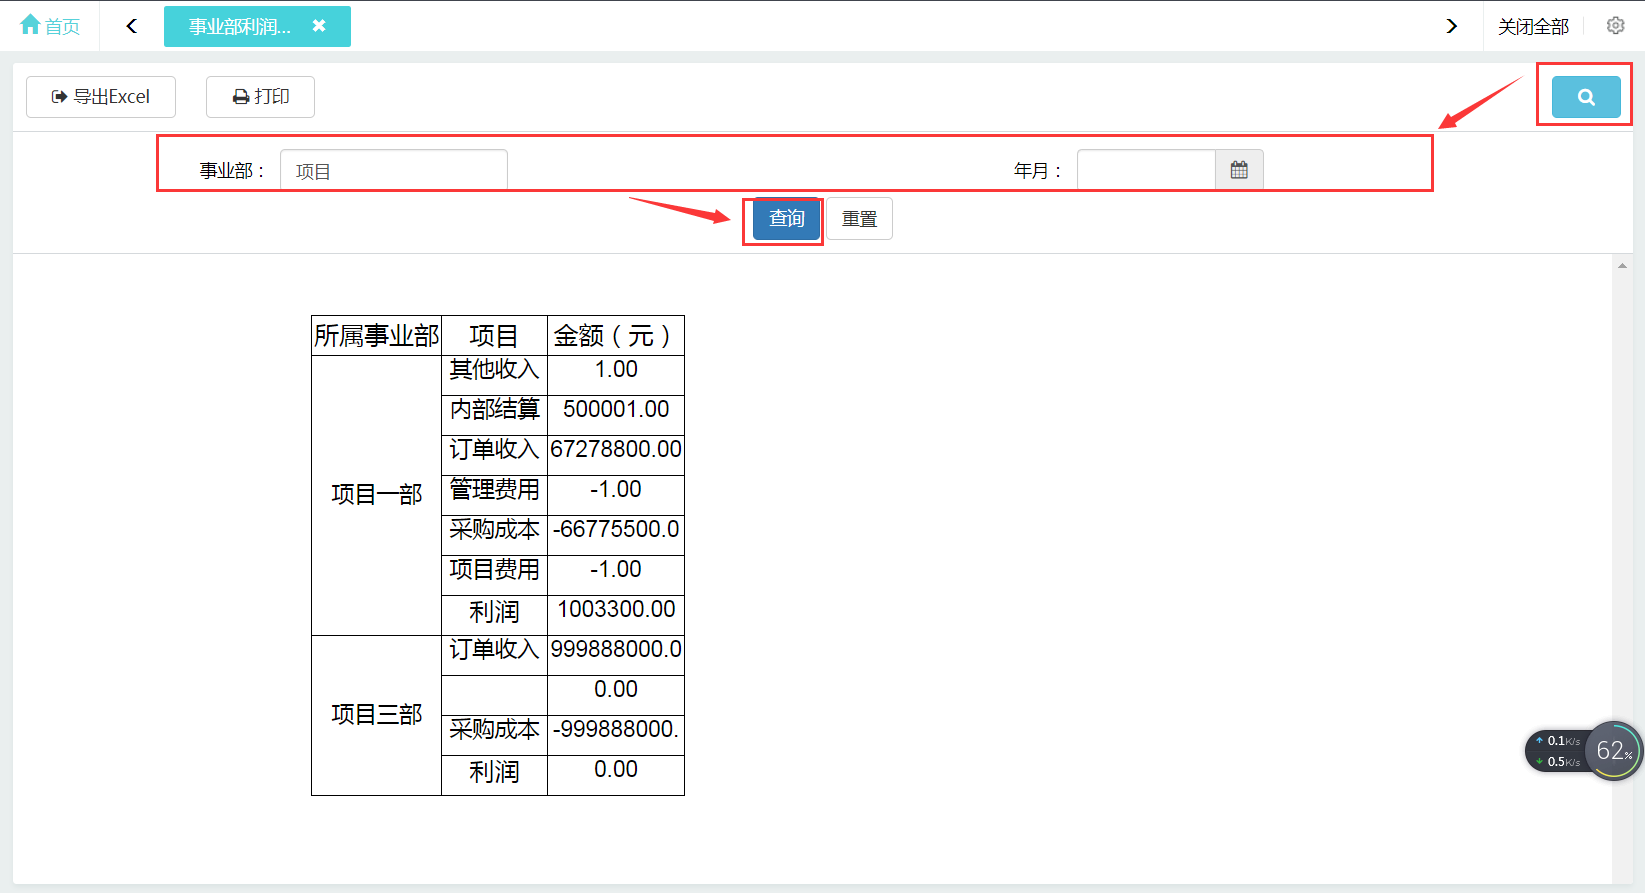The width and height of the screenshot is (1645, 893).
Task: Click the home icon labeled 首页
Action: coord(50,26)
